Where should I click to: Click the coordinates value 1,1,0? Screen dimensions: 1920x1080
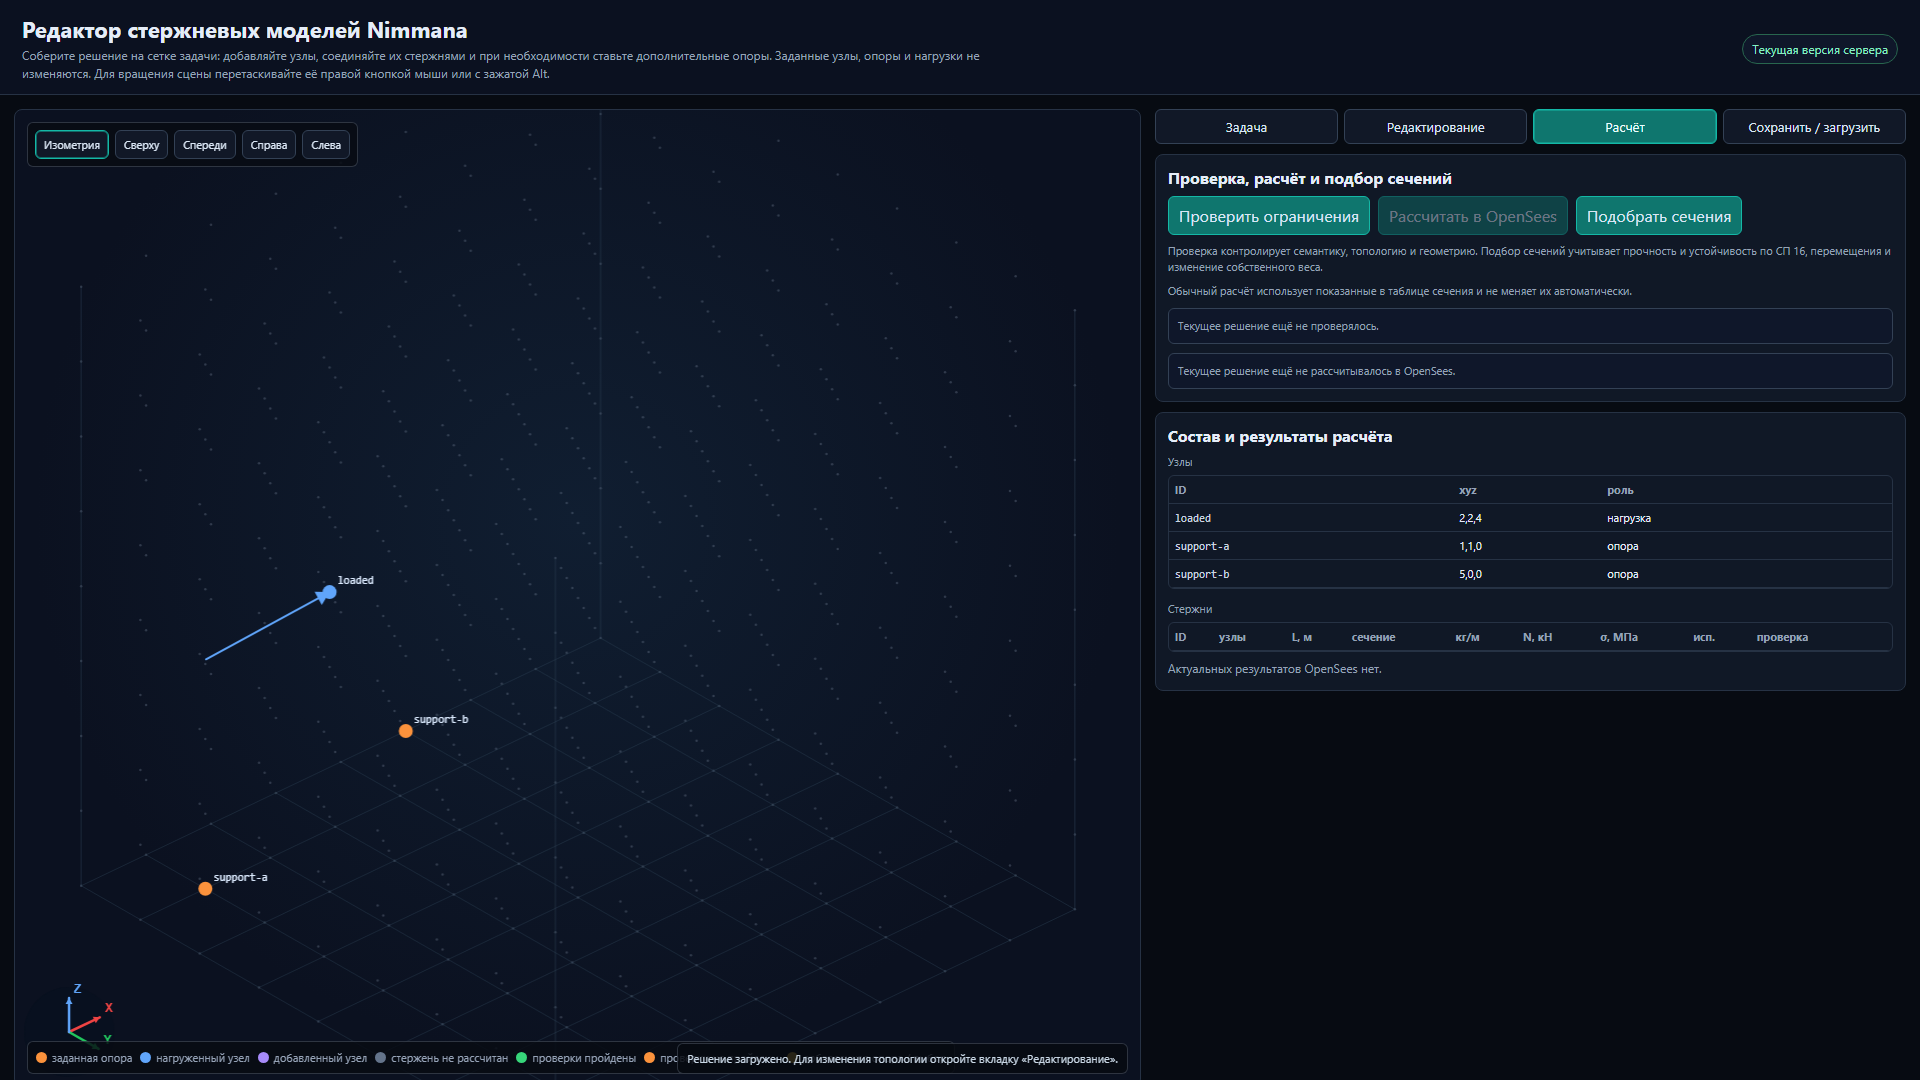[x=1470, y=546]
